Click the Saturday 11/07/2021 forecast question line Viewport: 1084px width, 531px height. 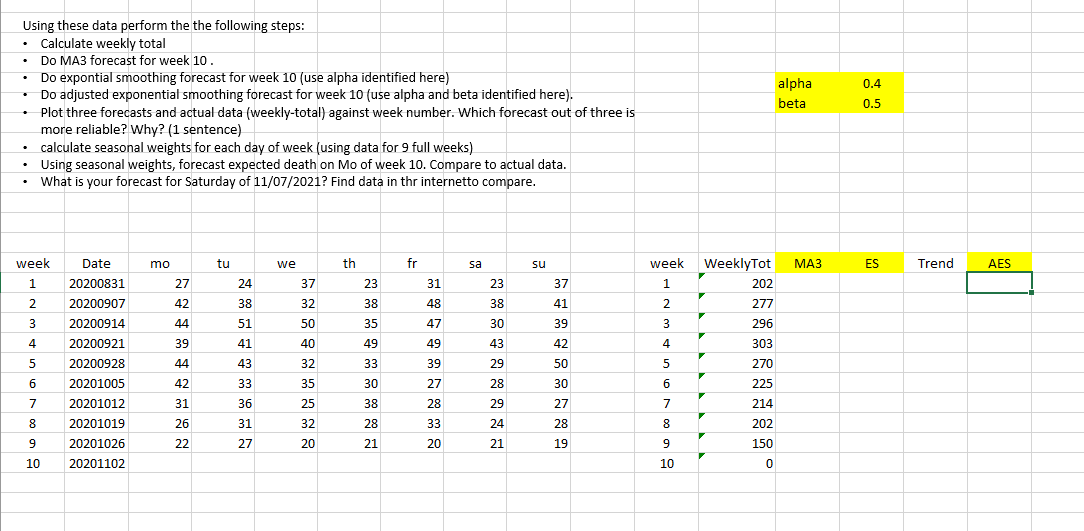(288, 183)
